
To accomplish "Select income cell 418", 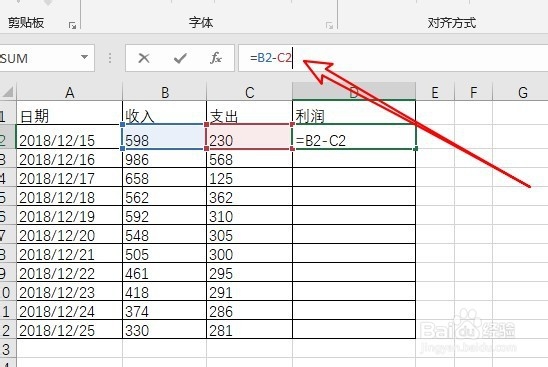I will click(x=165, y=290).
